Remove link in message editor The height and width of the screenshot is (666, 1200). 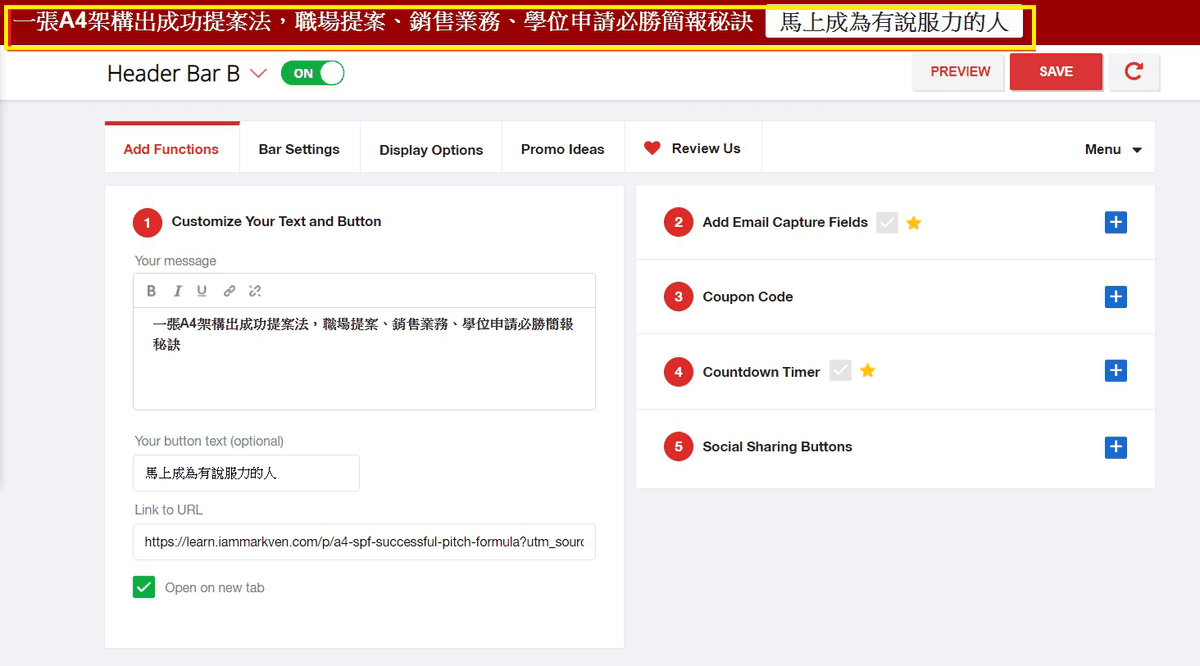(255, 291)
